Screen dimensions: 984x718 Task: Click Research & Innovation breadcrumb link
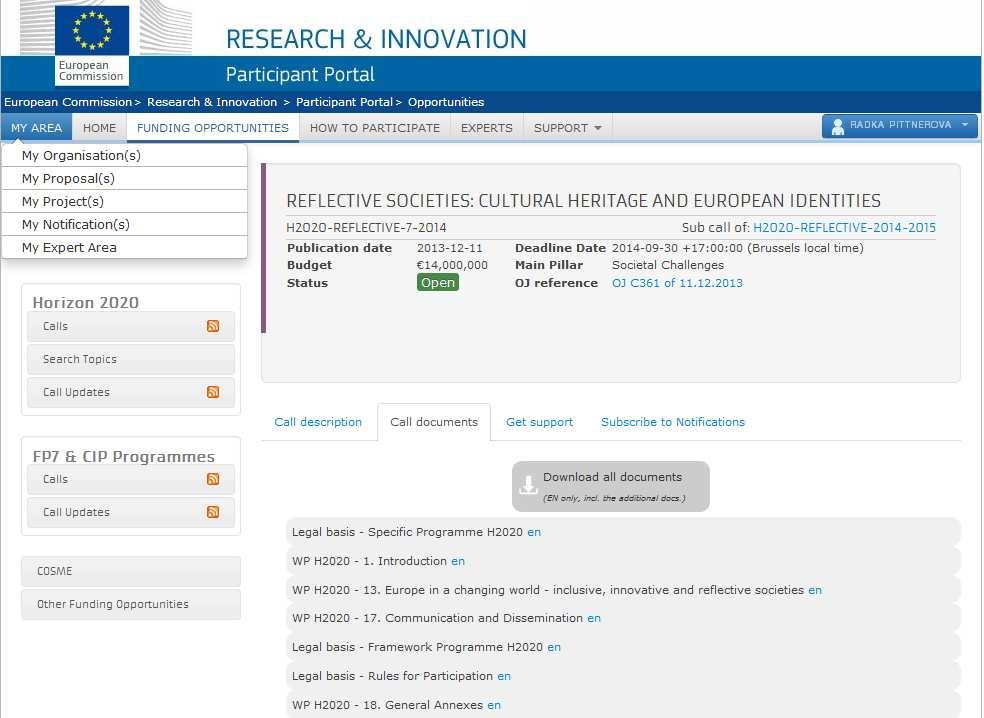[212, 102]
